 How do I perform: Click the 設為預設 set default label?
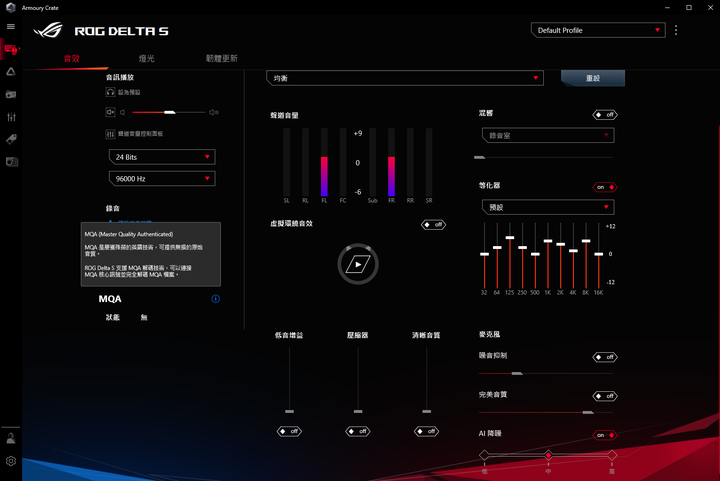129,92
